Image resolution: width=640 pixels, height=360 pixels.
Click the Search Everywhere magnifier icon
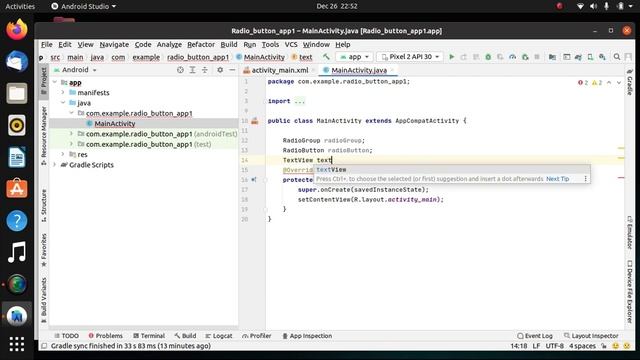click(x=617, y=57)
